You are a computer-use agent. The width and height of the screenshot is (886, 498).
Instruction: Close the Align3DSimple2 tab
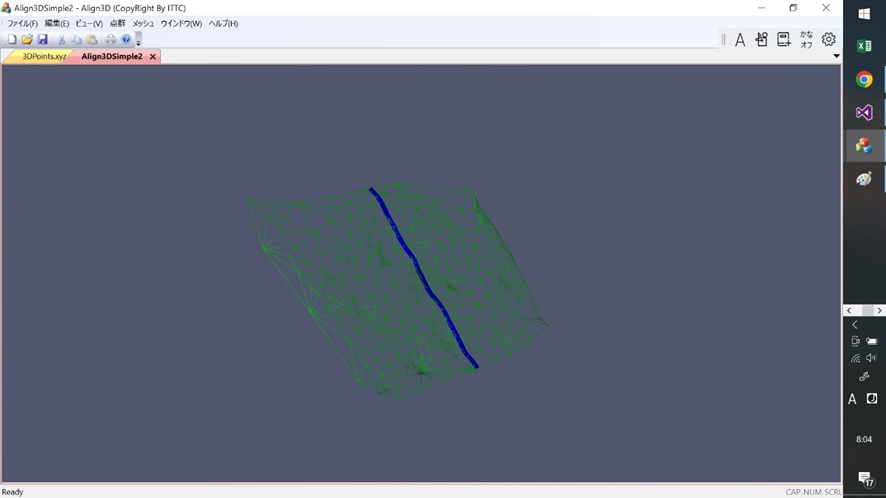[153, 57]
